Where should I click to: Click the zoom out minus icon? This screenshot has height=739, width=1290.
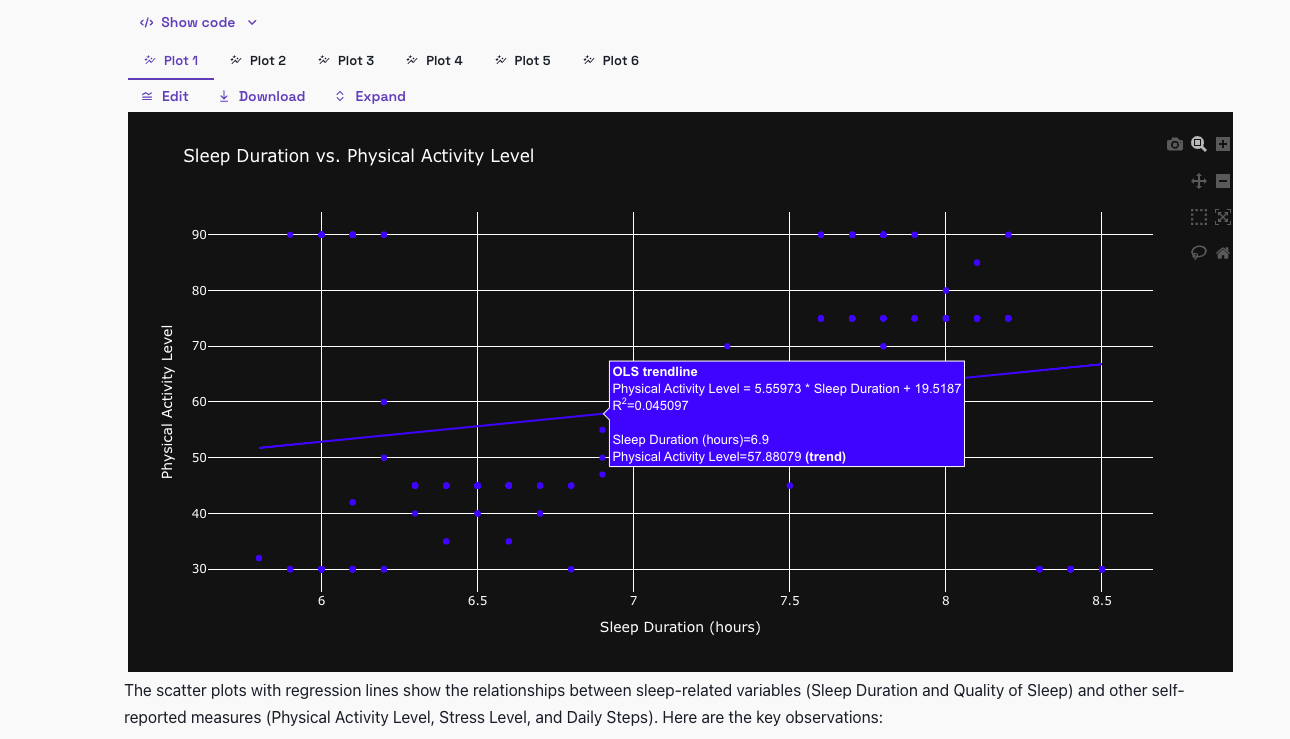coord(1222,181)
